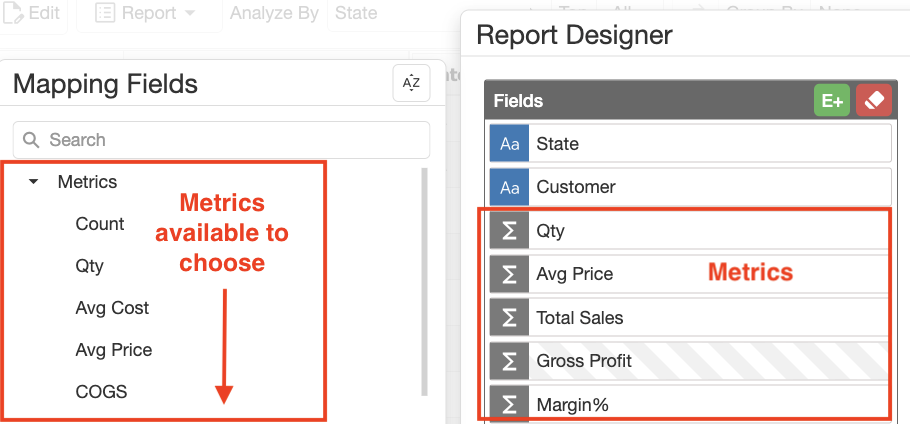The height and width of the screenshot is (424, 910).
Task: Open the Report dropdown menu
Action: pos(149,13)
